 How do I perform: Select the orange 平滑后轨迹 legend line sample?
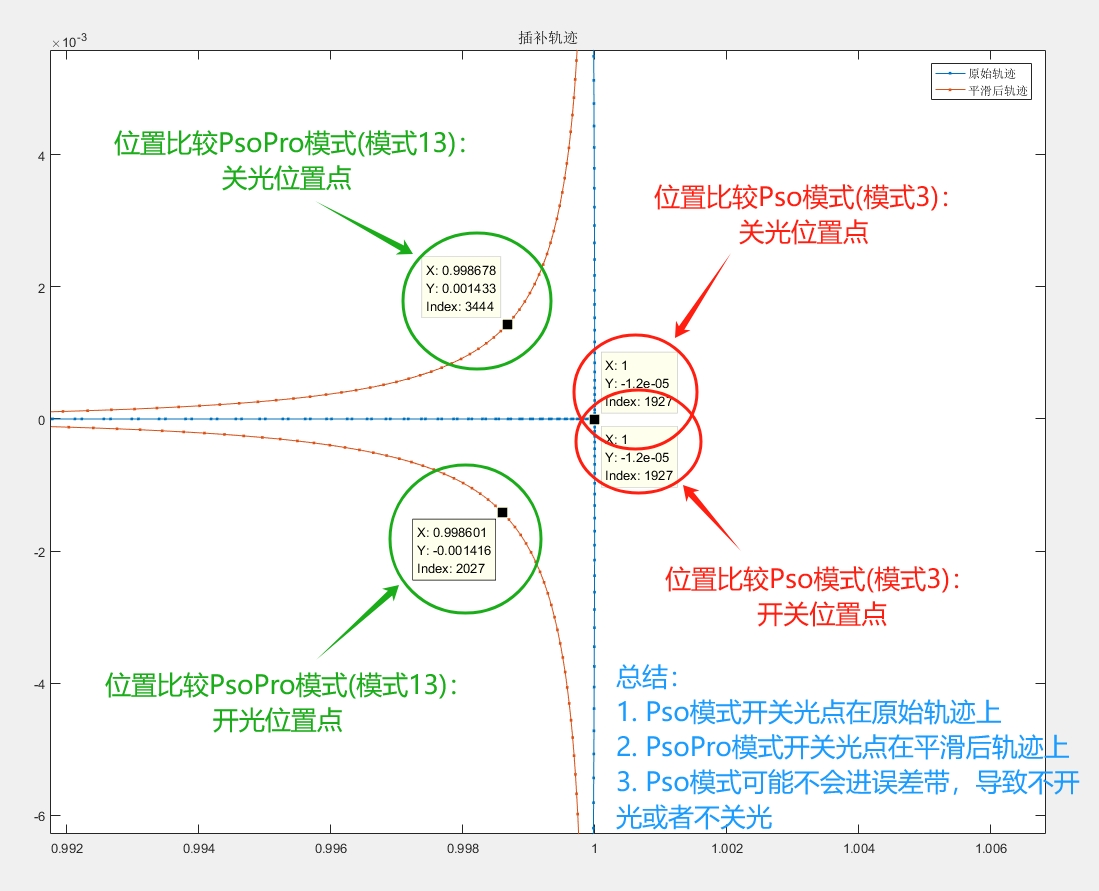[952, 89]
